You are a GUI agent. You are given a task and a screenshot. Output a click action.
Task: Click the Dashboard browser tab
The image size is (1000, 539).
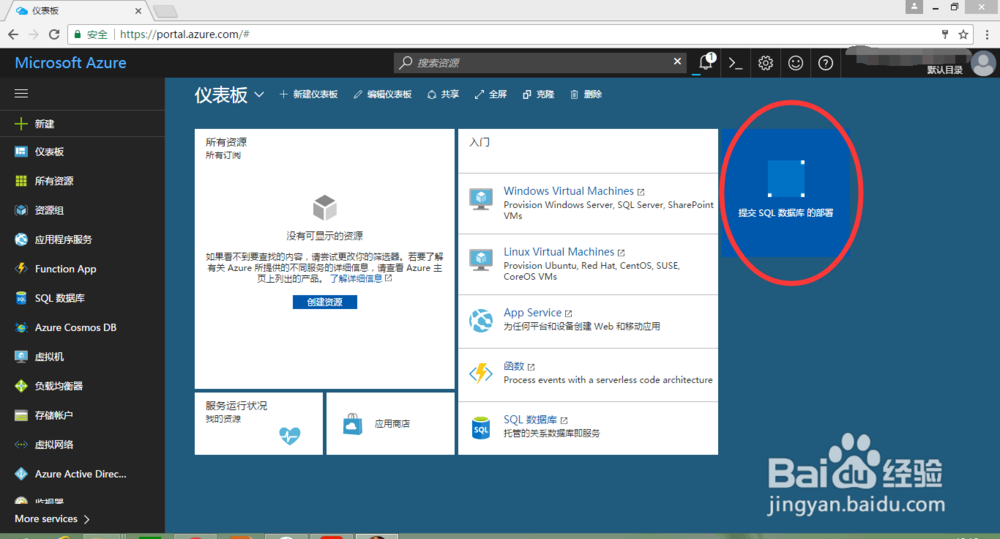point(77,11)
